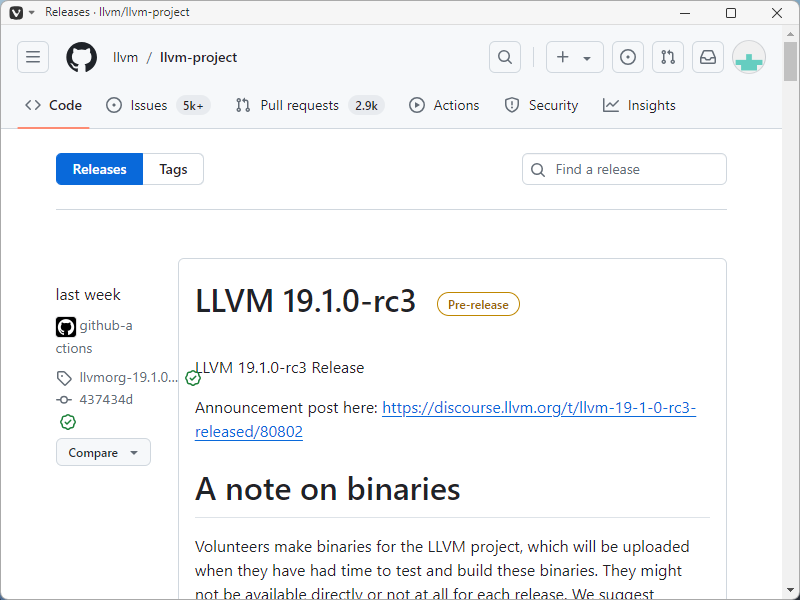This screenshot has width=800, height=600.
Task: Select the Tags button
Action: point(173,169)
